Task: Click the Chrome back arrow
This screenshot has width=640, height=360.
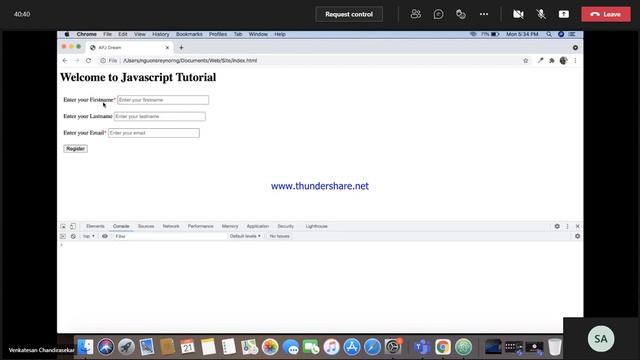Action: click(x=65, y=60)
